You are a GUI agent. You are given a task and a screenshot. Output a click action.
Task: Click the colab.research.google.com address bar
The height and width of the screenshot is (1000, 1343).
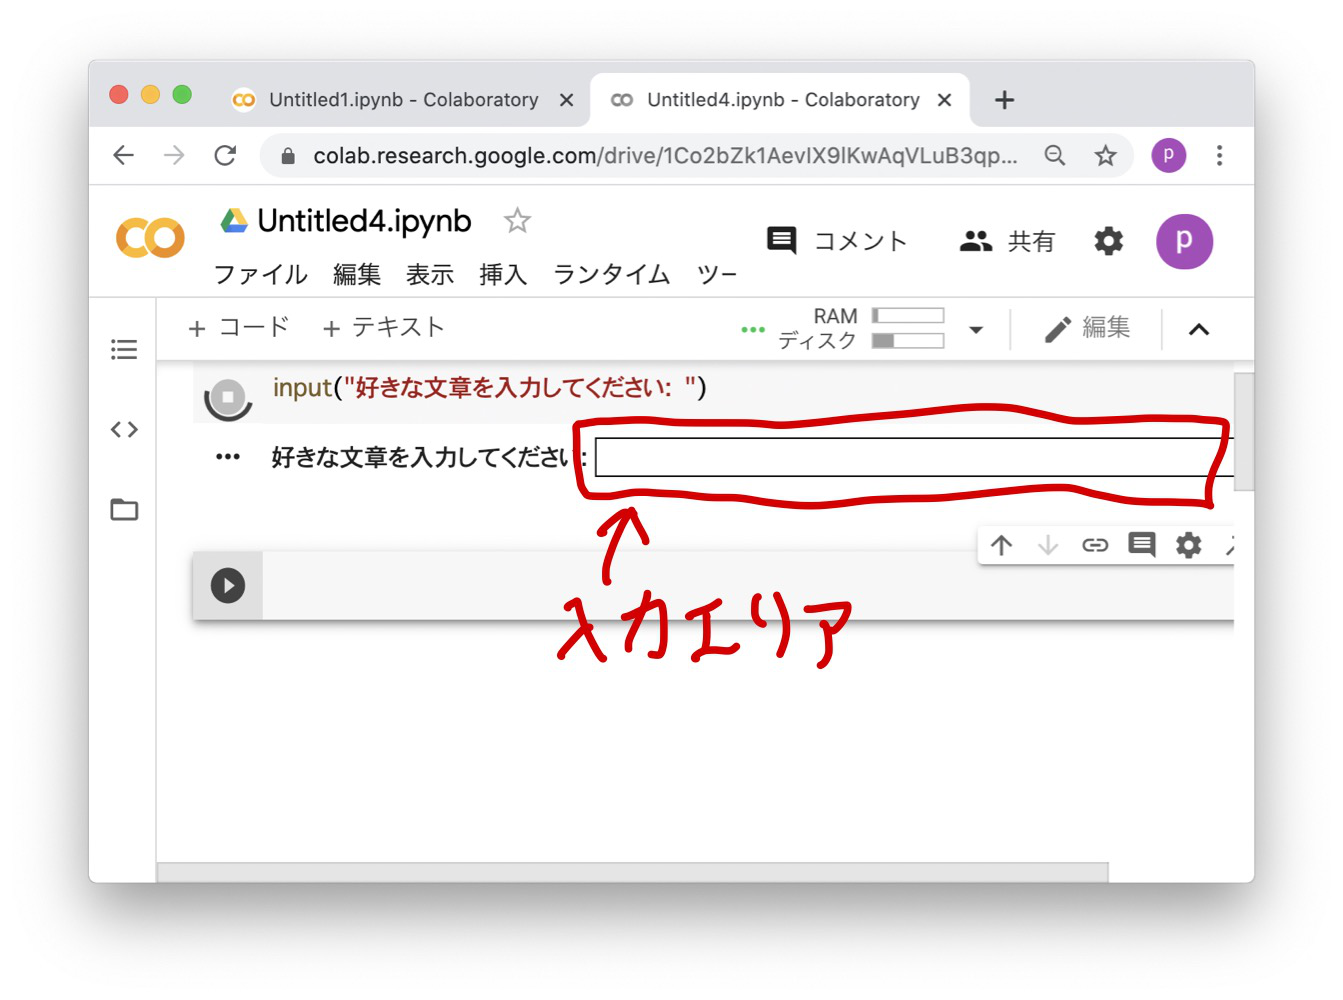coord(665,156)
